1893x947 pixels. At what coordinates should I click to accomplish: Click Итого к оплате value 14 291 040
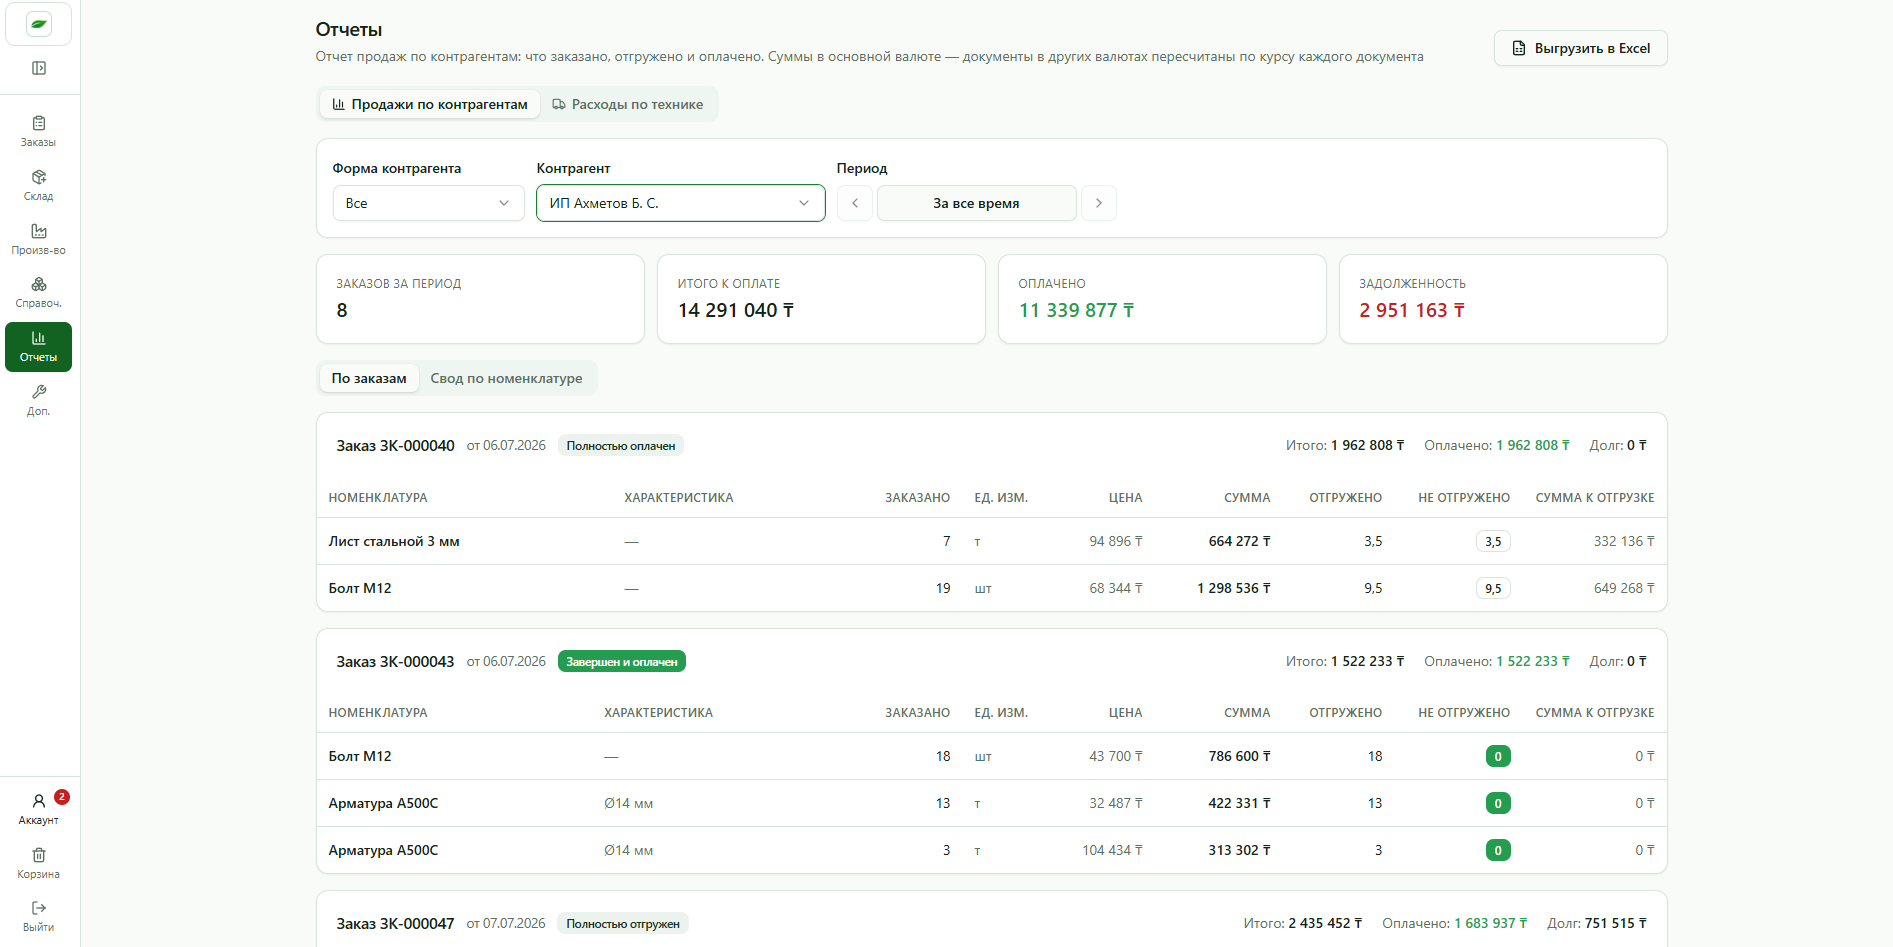[x=736, y=310]
